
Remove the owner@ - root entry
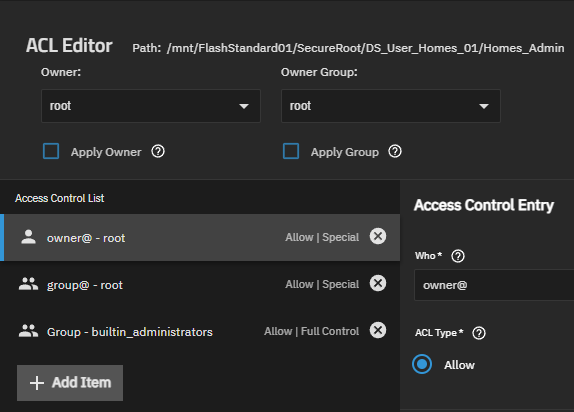coord(378,236)
